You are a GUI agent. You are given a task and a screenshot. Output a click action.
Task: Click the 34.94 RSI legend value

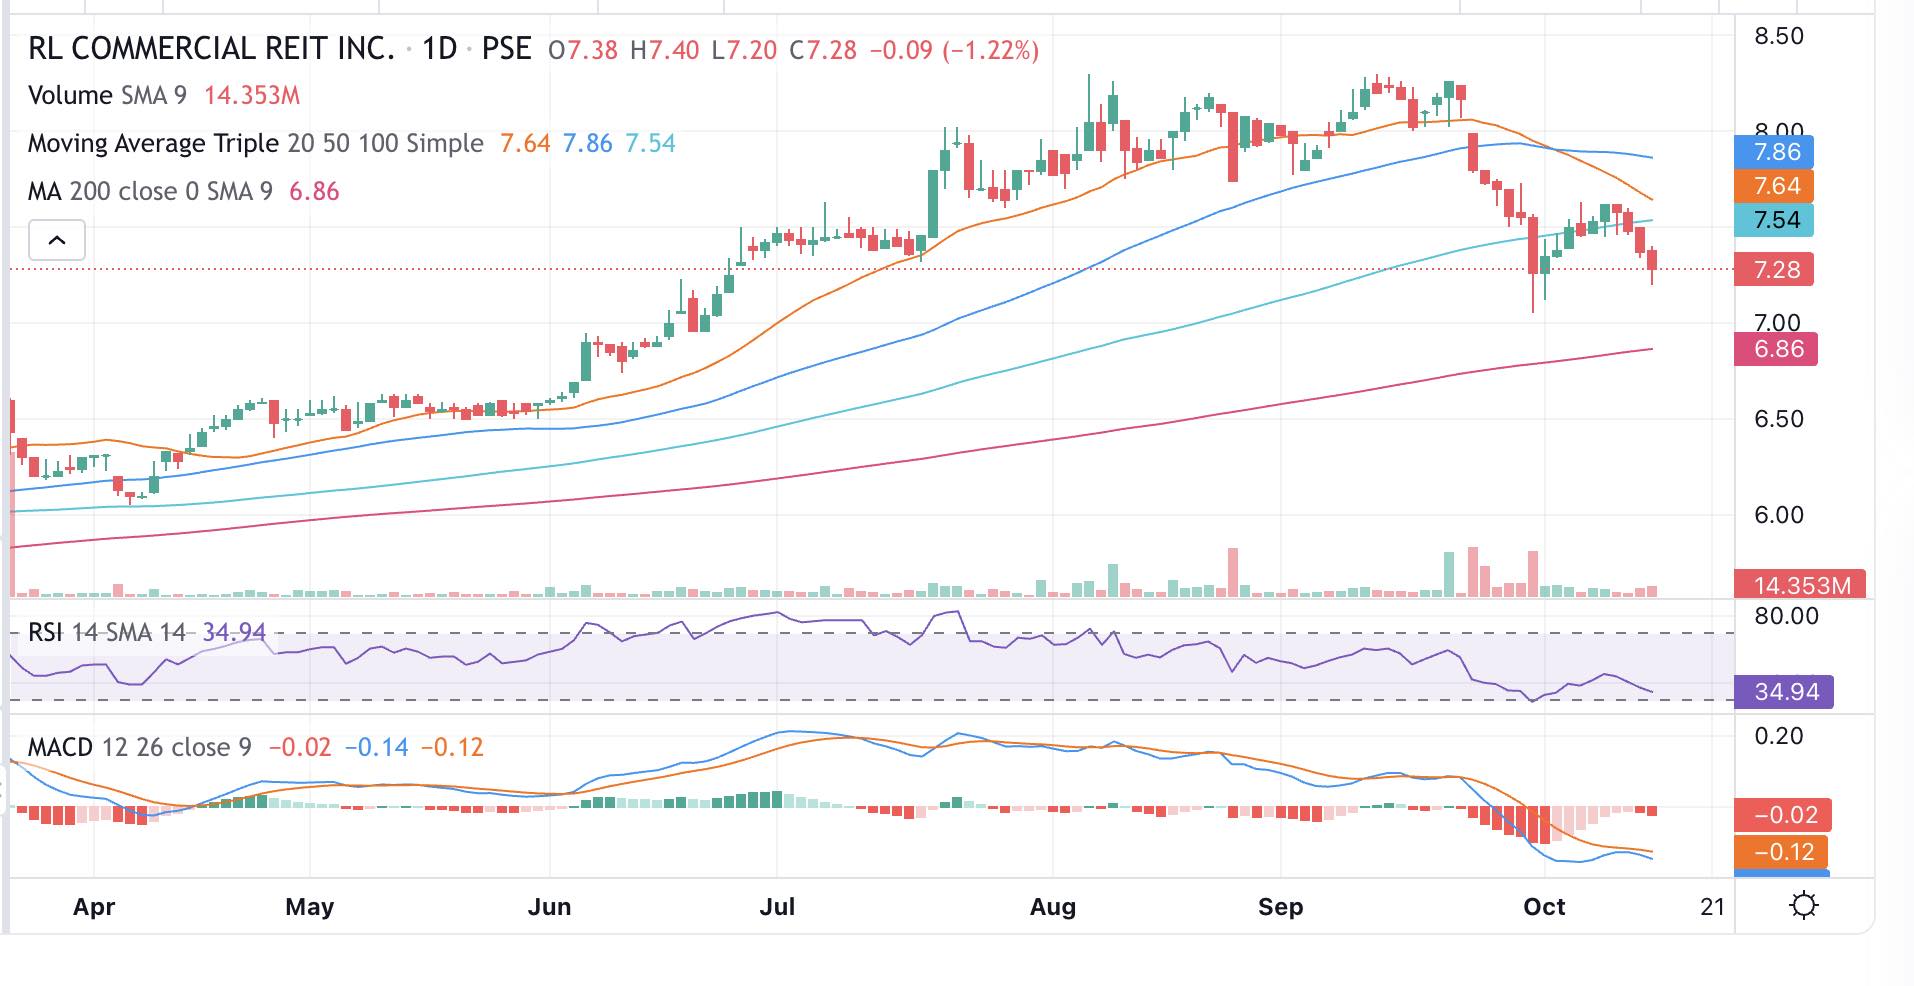coord(234,632)
